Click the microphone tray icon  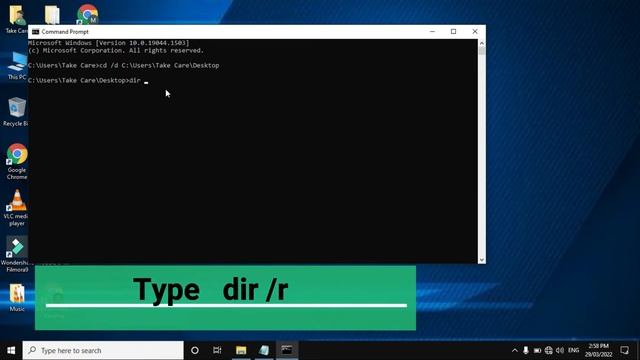coord(526,350)
